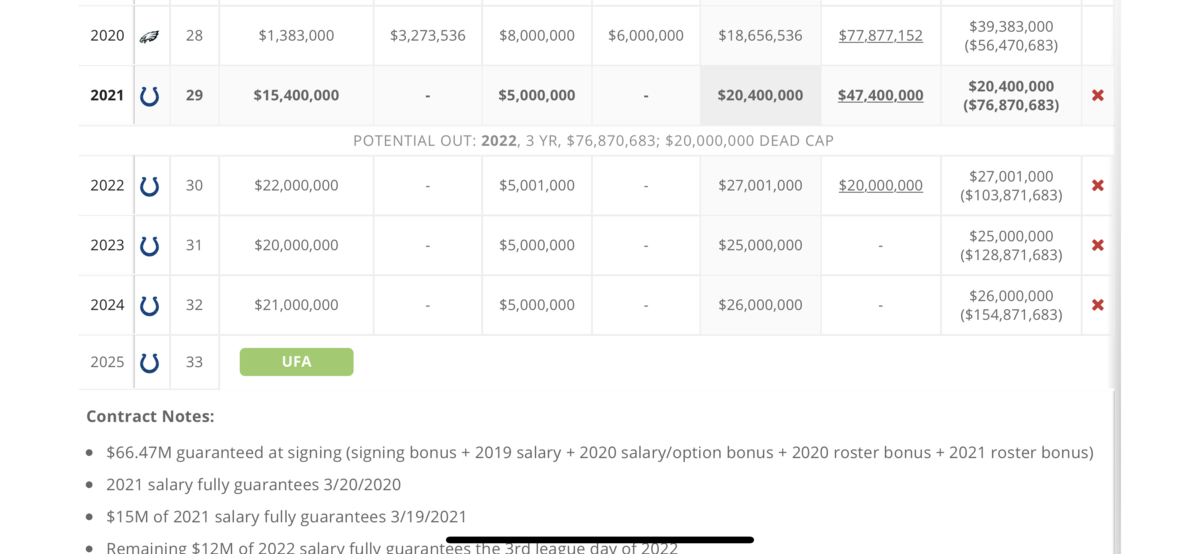Open the $20,000,000 dead cap link
This screenshot has height=554, width=1200.
[x=880, y=186]
